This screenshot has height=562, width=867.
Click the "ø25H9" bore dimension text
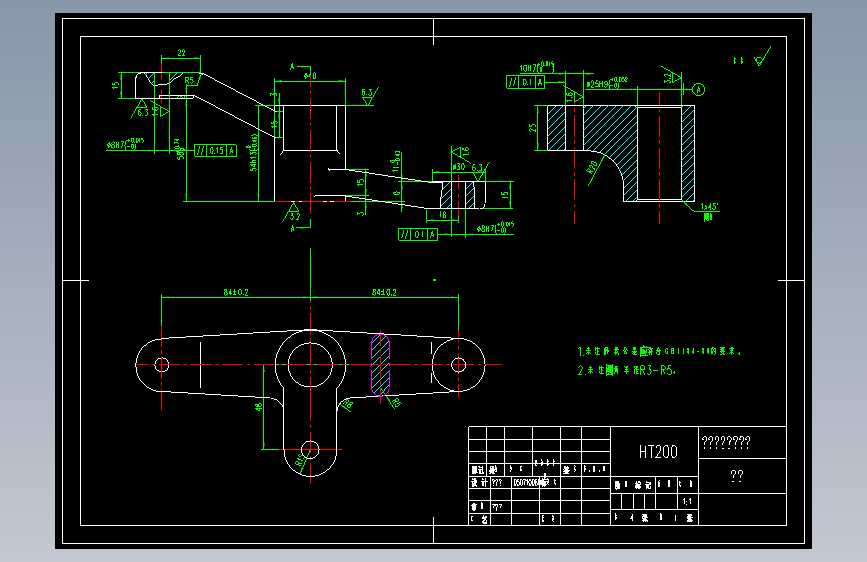coord(607,84)
